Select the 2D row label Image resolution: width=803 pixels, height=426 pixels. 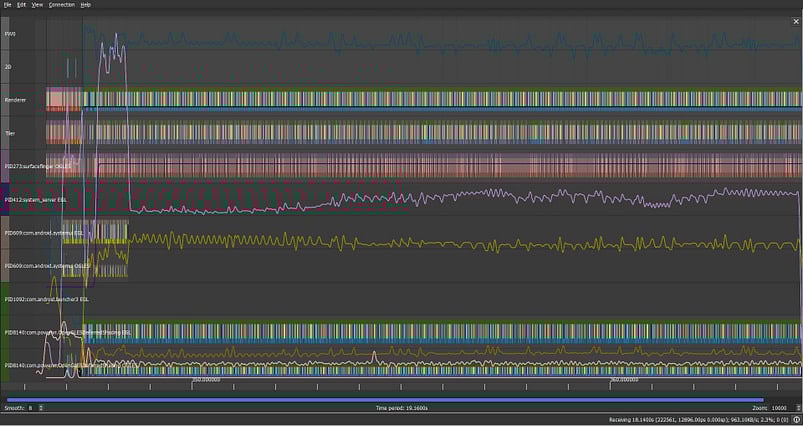7,67
